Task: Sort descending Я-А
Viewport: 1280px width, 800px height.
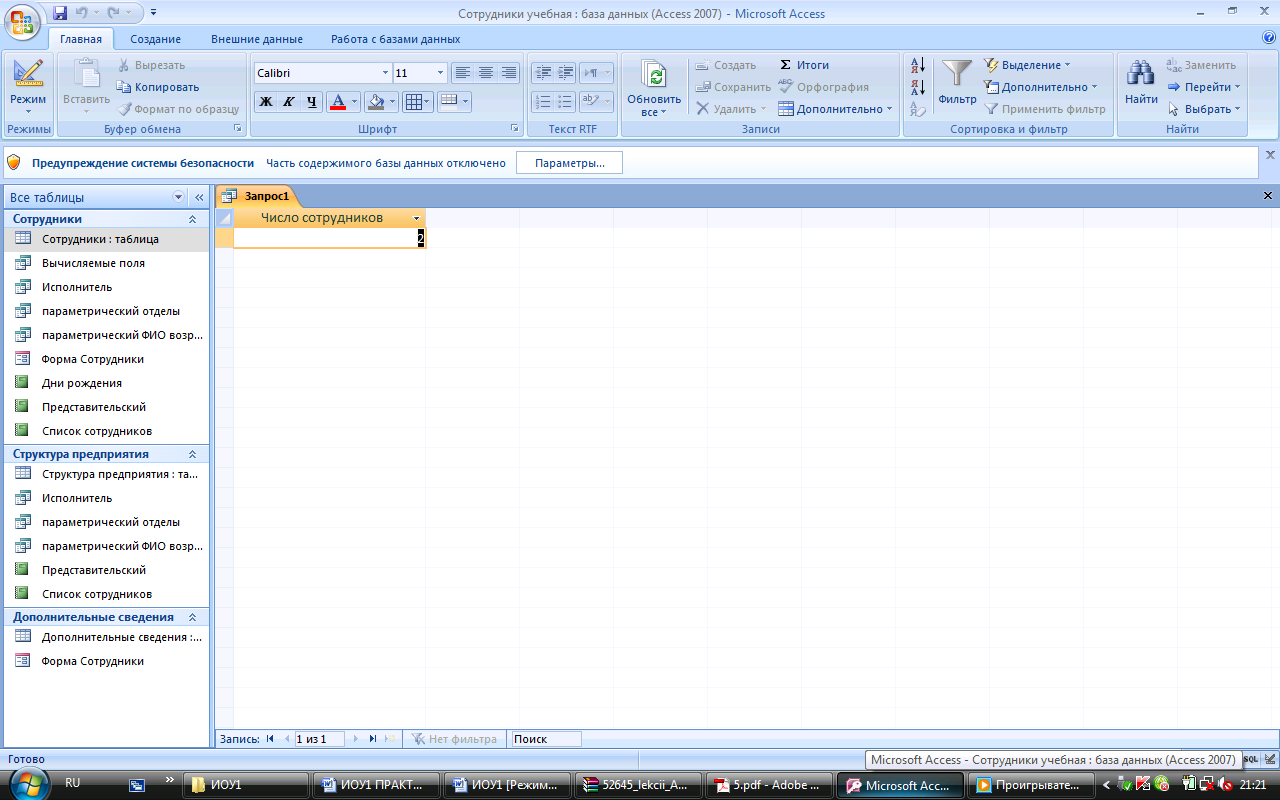Action: tap(918, 87)
